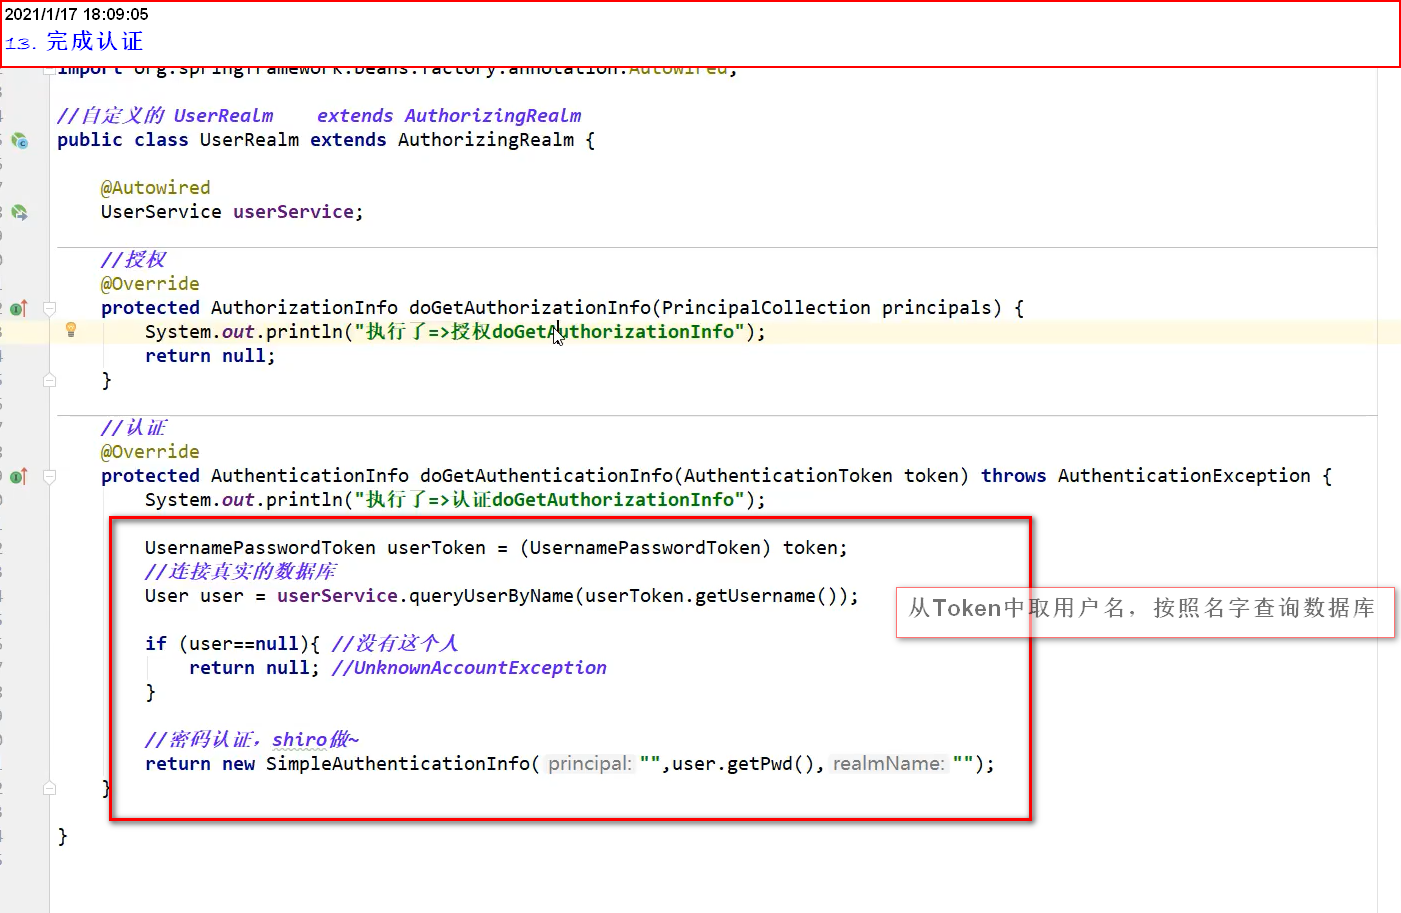This screenshot has height=913, width=1401.
Task: Select the '@Autowired' annotation
Action: 155,188
